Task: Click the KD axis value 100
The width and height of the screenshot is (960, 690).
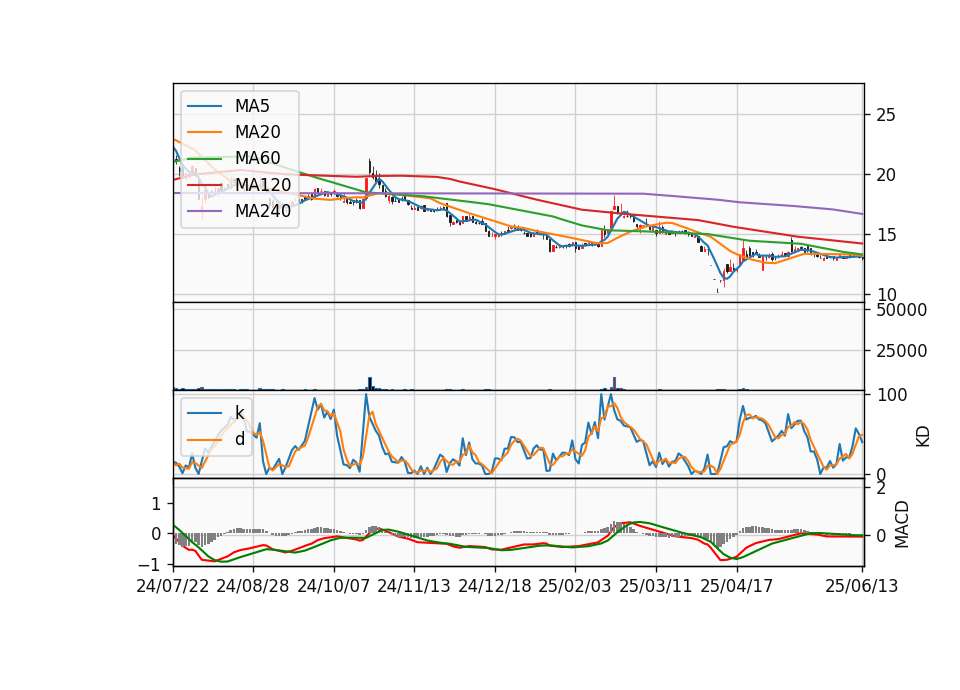Action: [891, 395]
